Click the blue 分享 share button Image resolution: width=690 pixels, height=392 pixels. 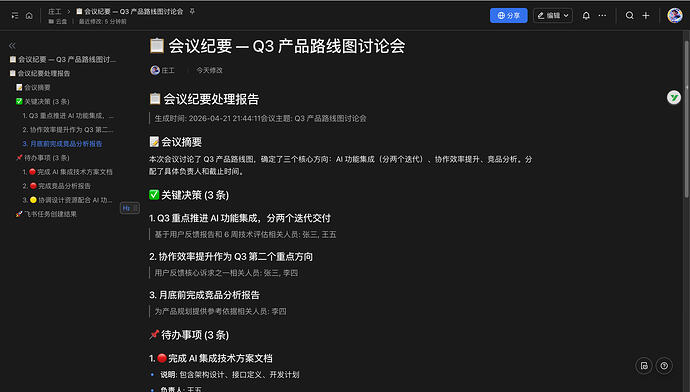[508, 15]
